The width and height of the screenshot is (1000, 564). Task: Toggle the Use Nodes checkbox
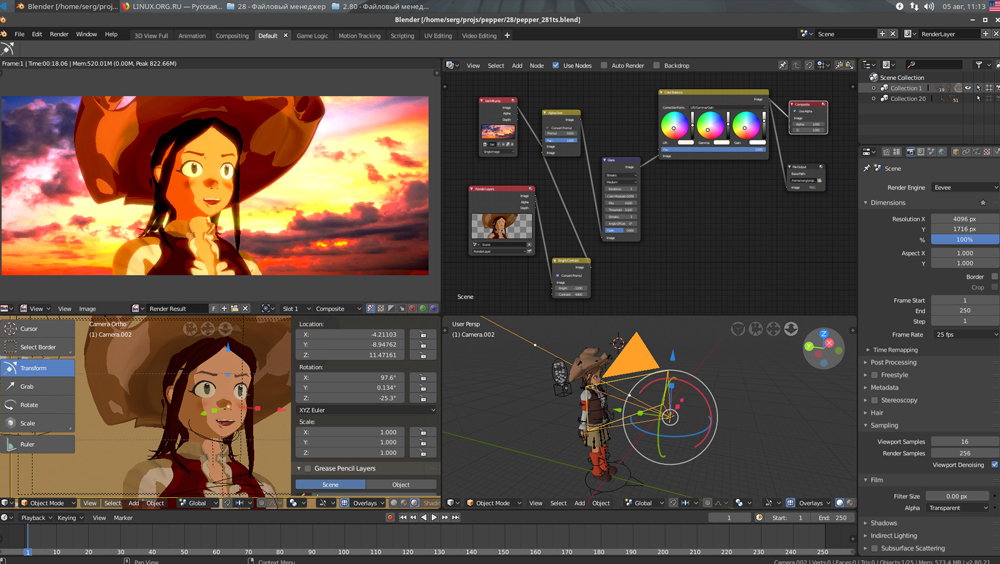click(555, 65)
